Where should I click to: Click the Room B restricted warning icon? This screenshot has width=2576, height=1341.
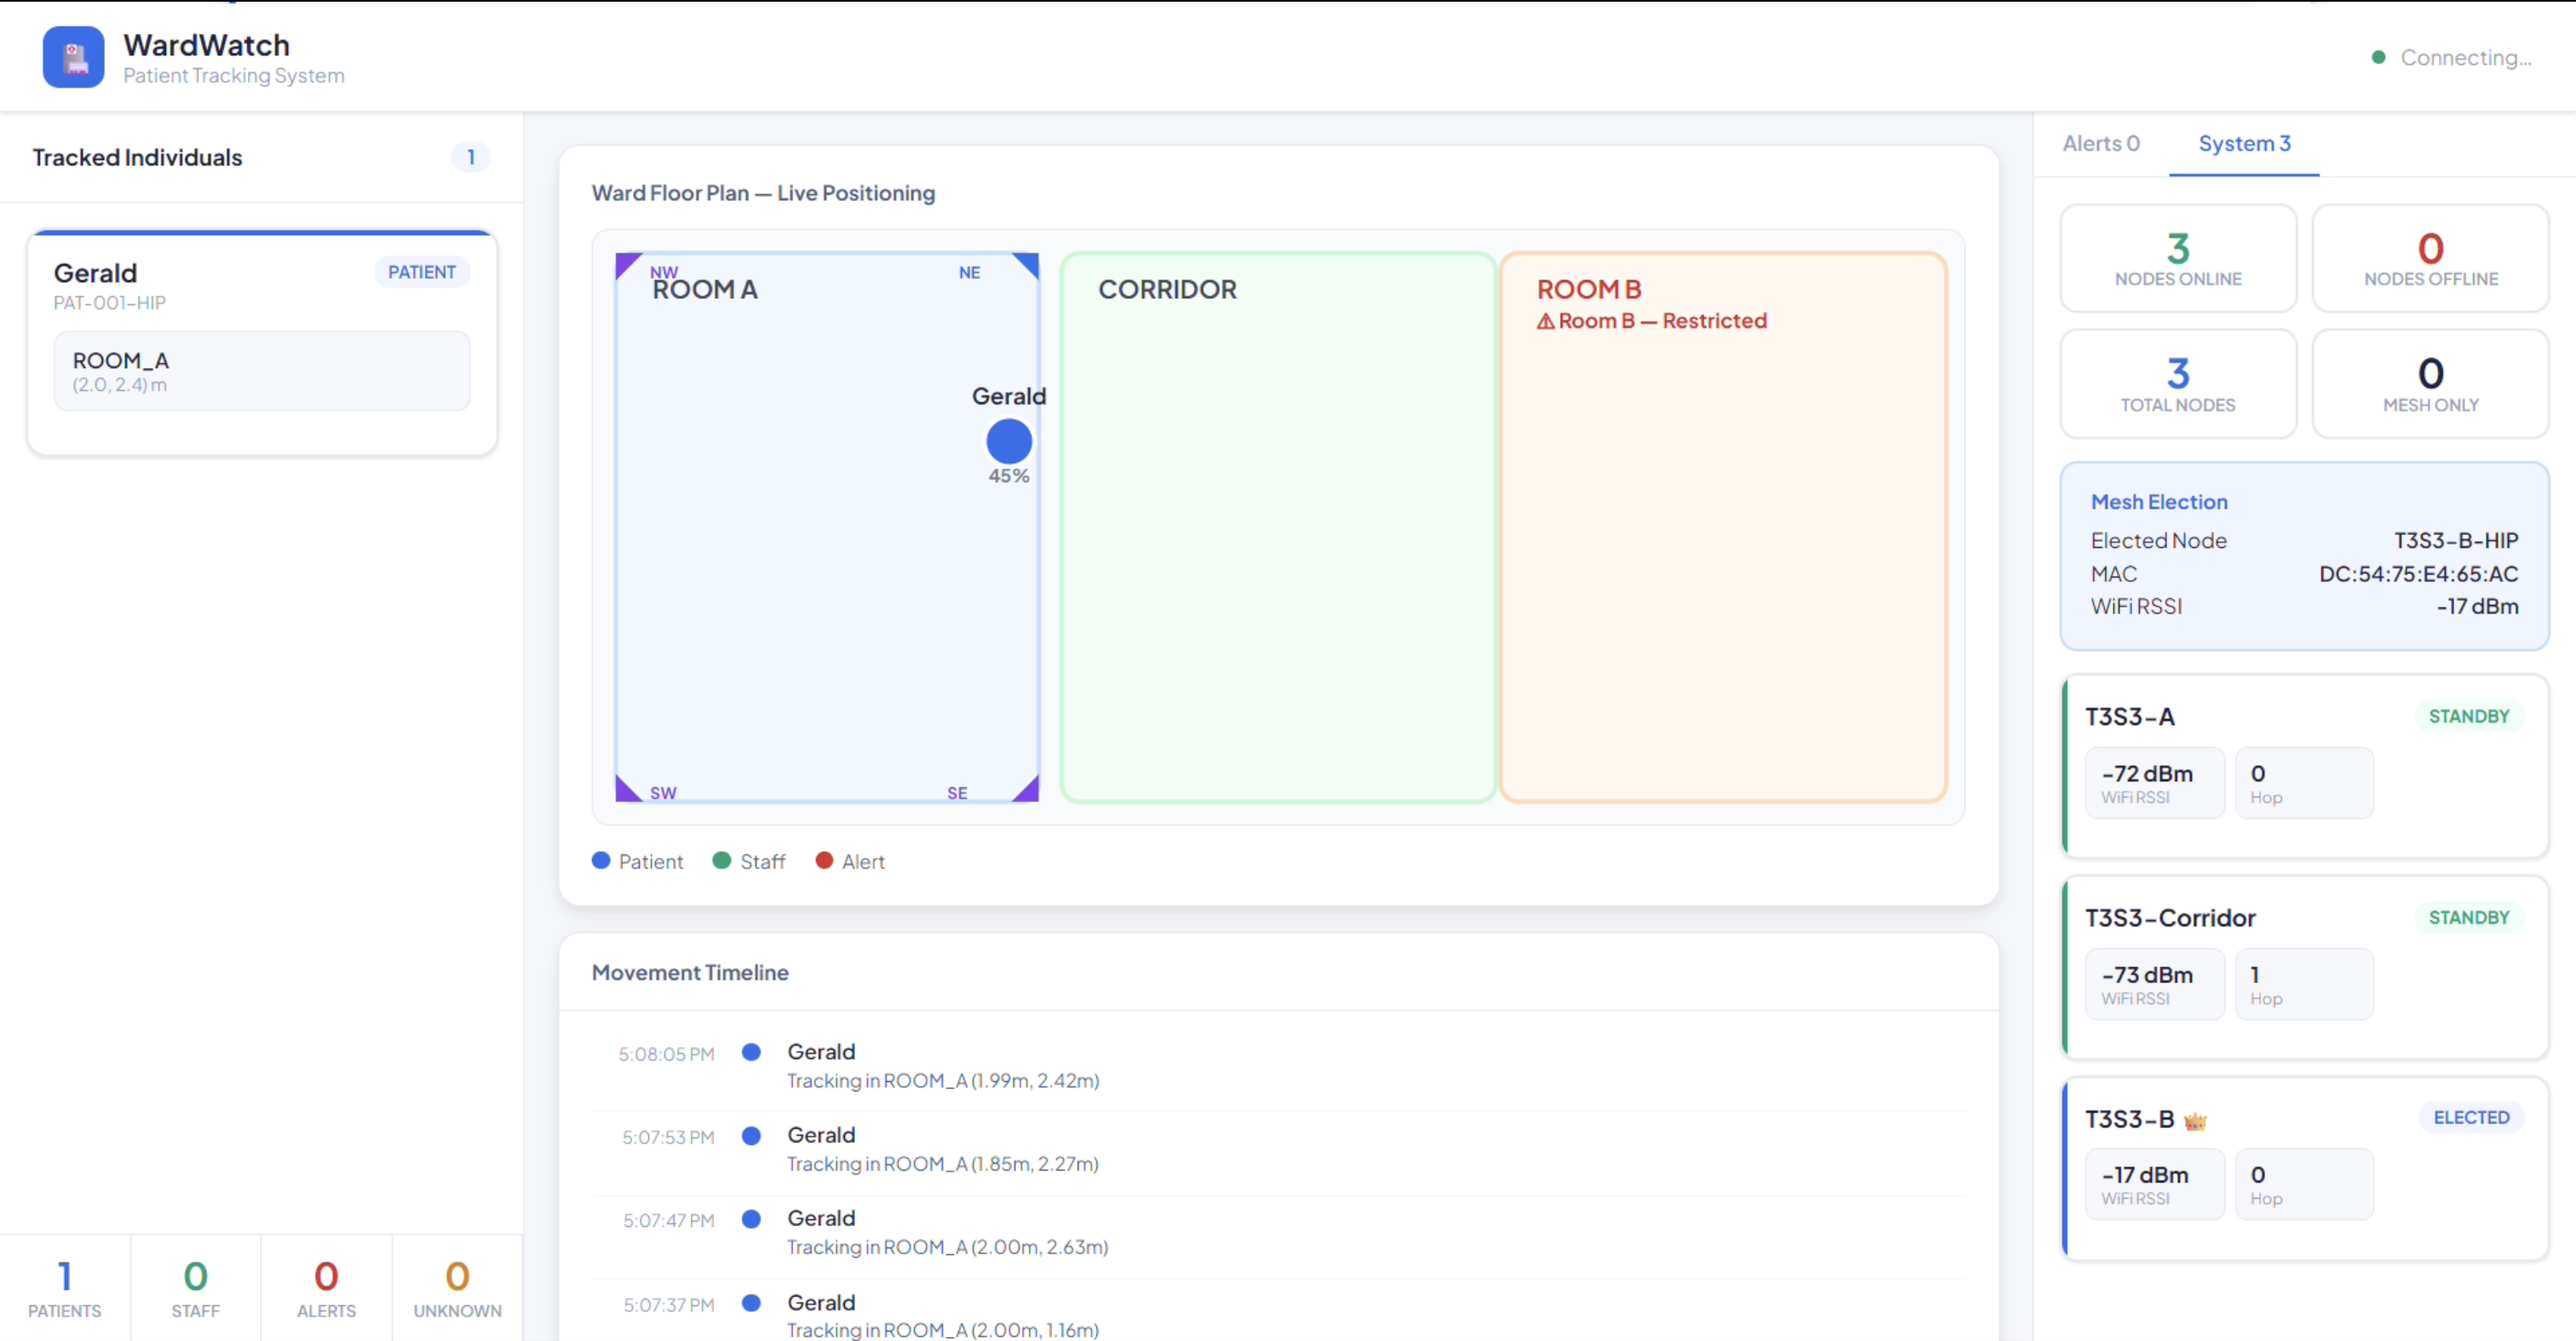click(x=1545, y=321)
